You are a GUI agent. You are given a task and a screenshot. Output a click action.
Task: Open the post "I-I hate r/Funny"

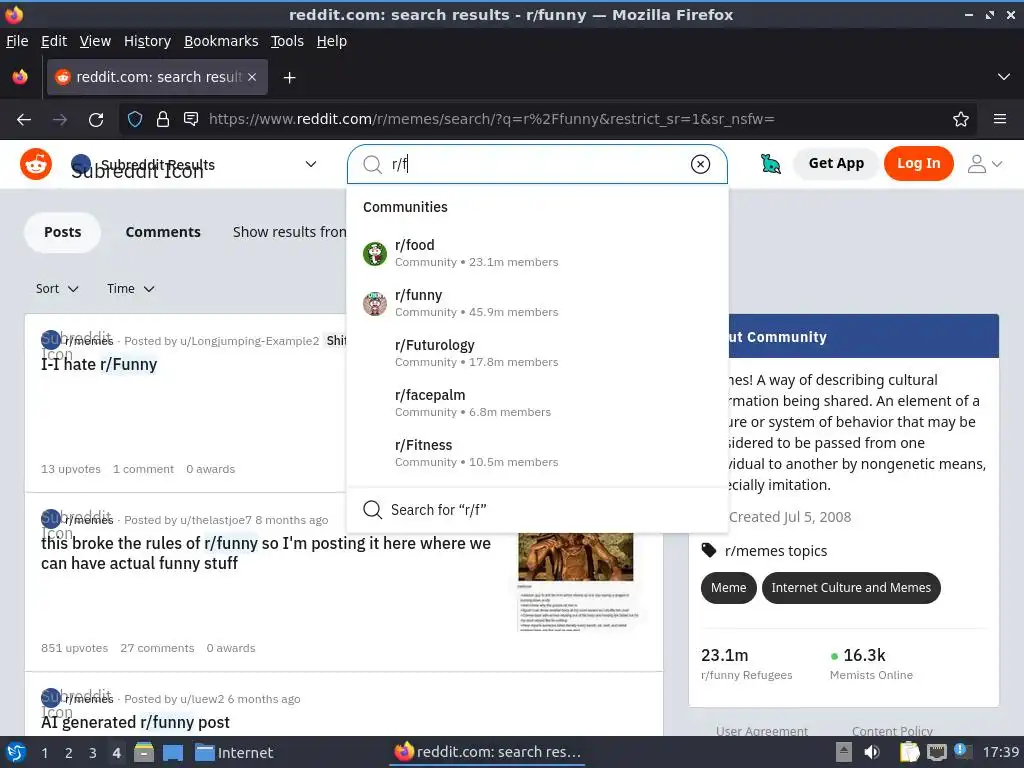(x=99, y=364)
